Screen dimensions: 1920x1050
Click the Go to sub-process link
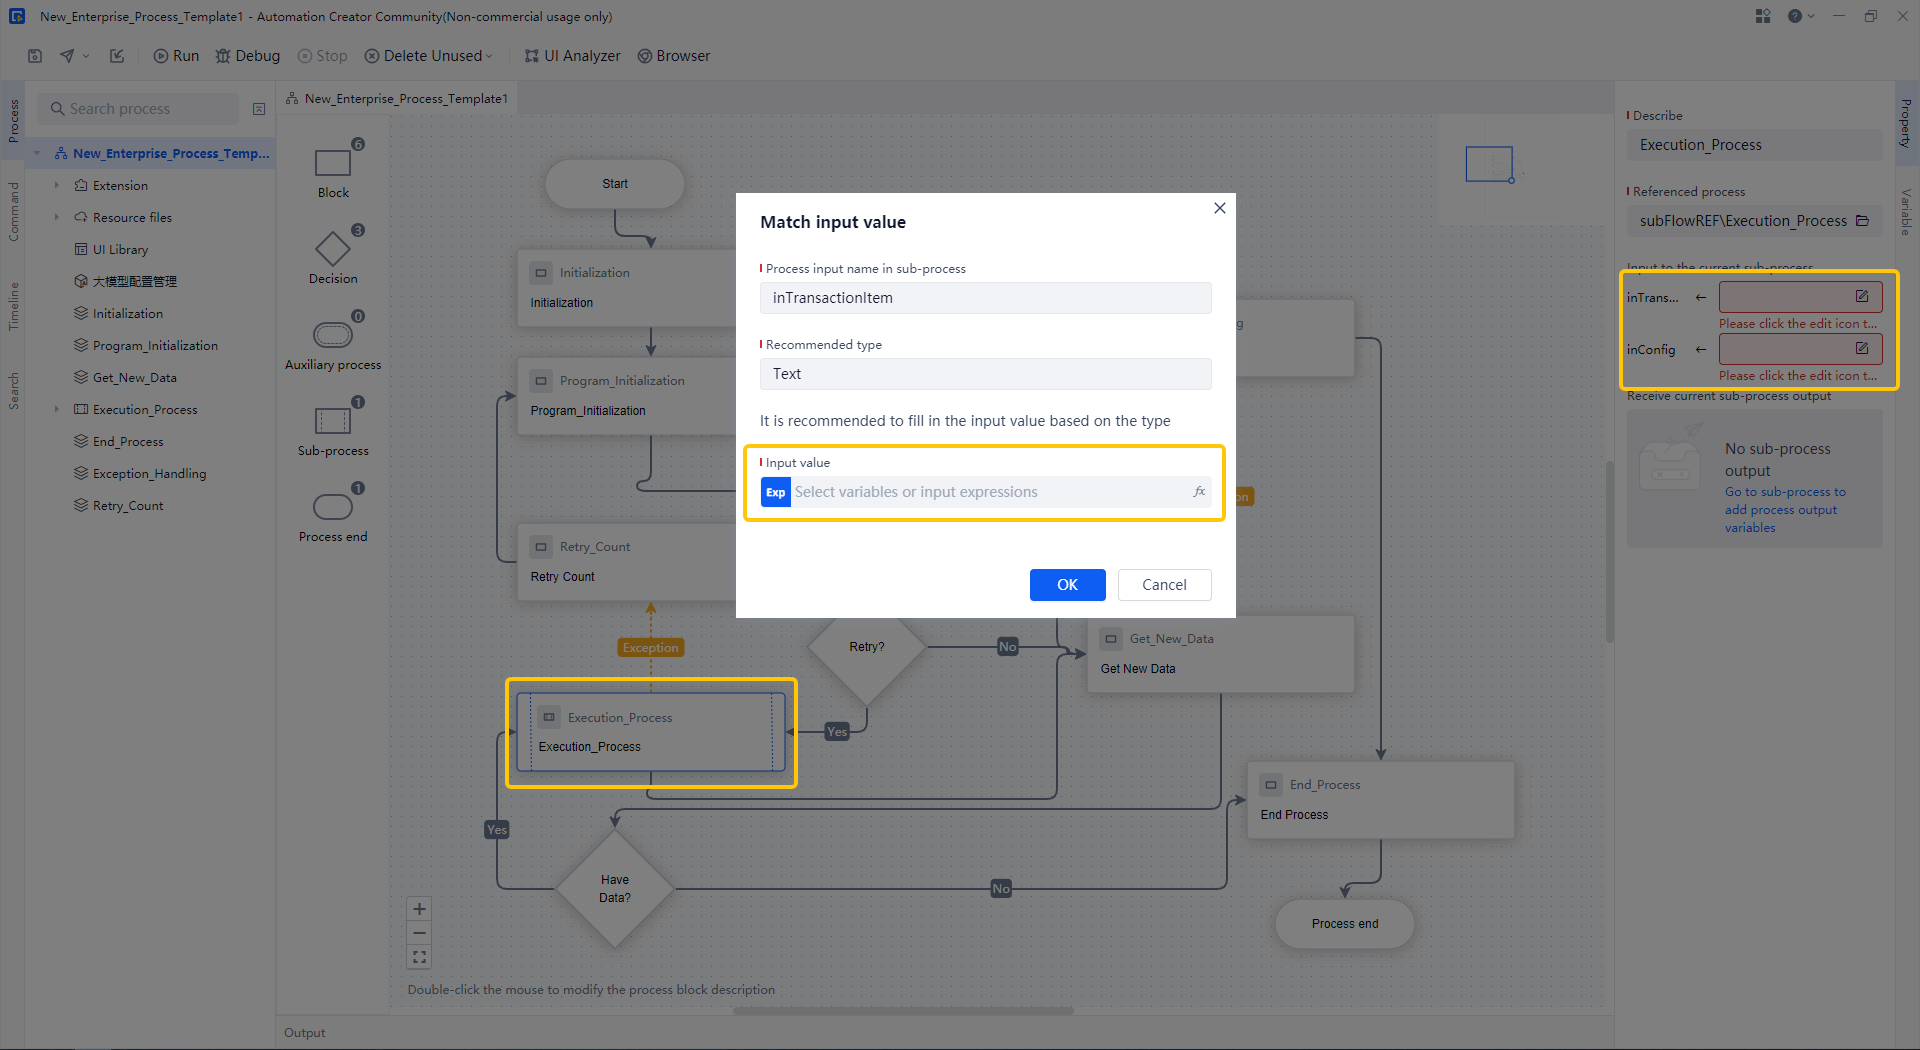[x=1785, y=491]
